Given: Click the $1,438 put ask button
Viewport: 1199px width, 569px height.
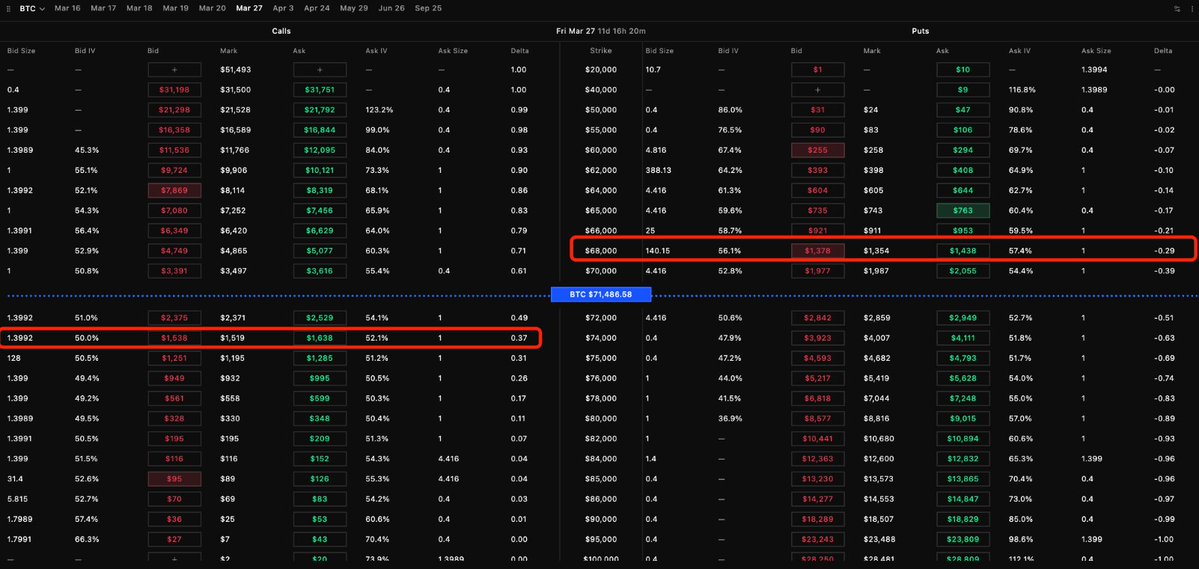Looking at the screenshot, I should tap(963, 251).
